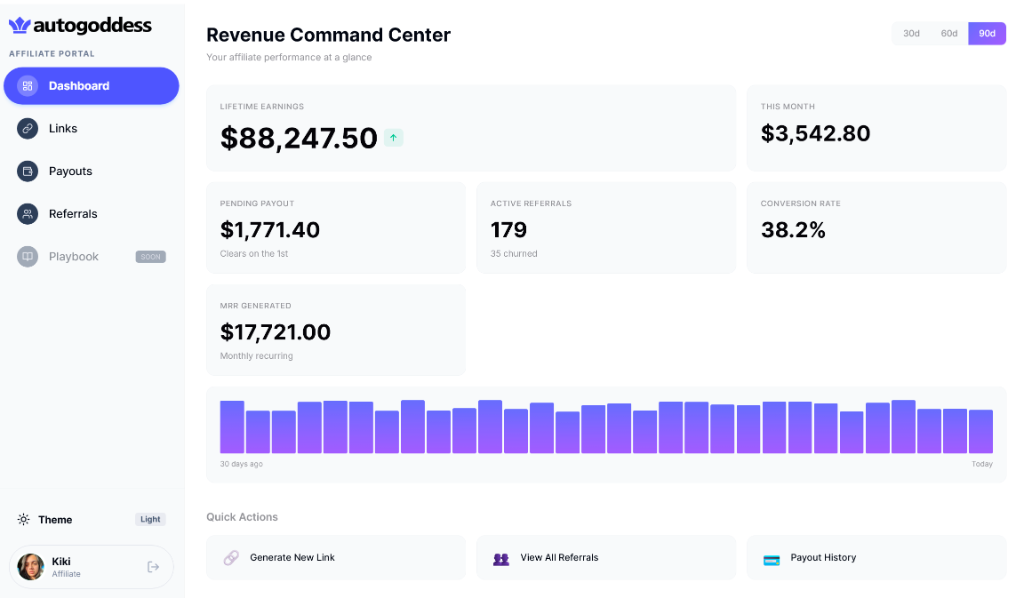The width and height of the screenshot is (1024, 598).
Task: Click the sun Theme icon
Action: [x=24, y=520]
